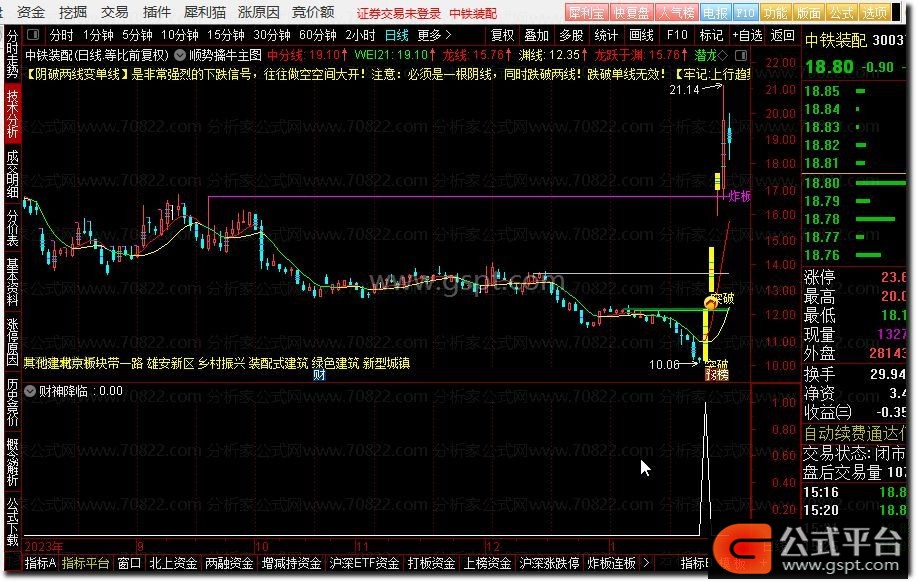Open the 顺势擒牛主图 indicator dropdown circle
The image size is (918, 582).
pos(180,56)
